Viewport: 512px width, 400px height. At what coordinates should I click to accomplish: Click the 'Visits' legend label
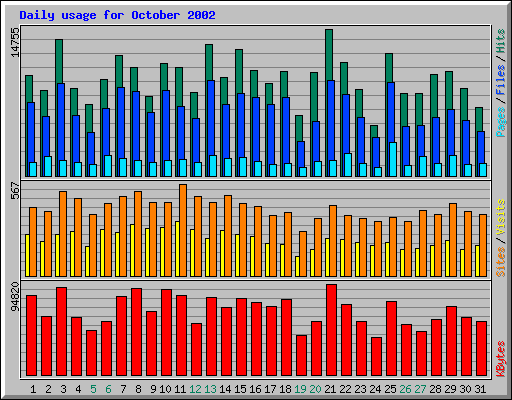click(500, 217)
